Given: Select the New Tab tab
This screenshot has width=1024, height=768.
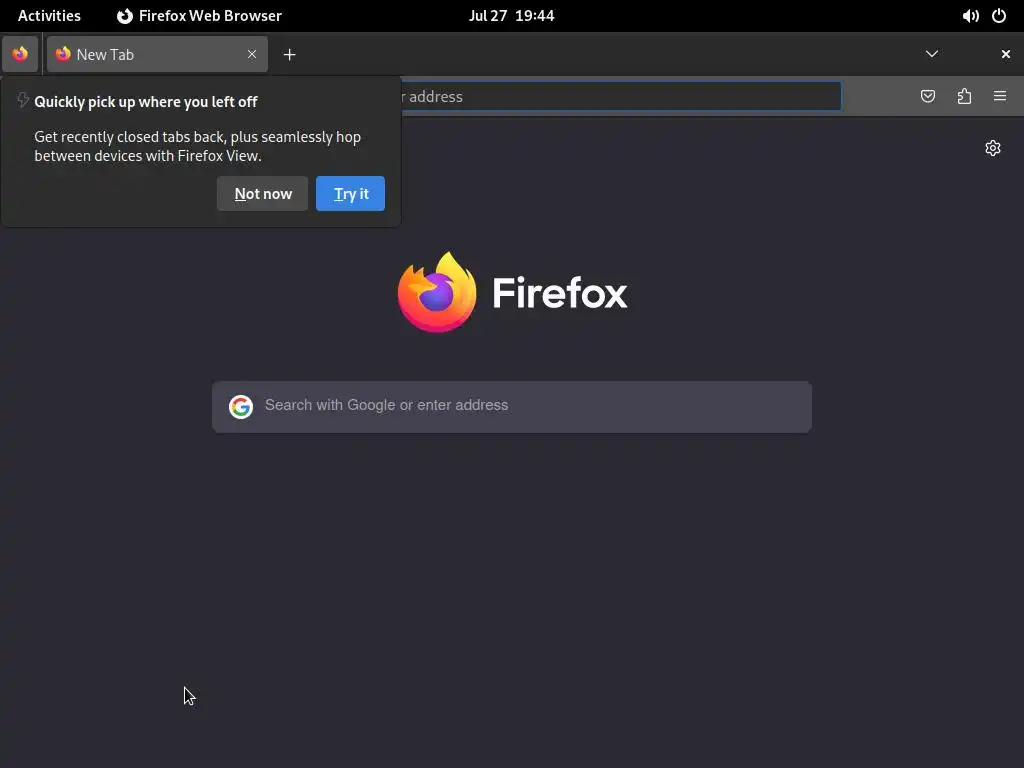Looking at the screenshot, I should [x=157, y=54].
